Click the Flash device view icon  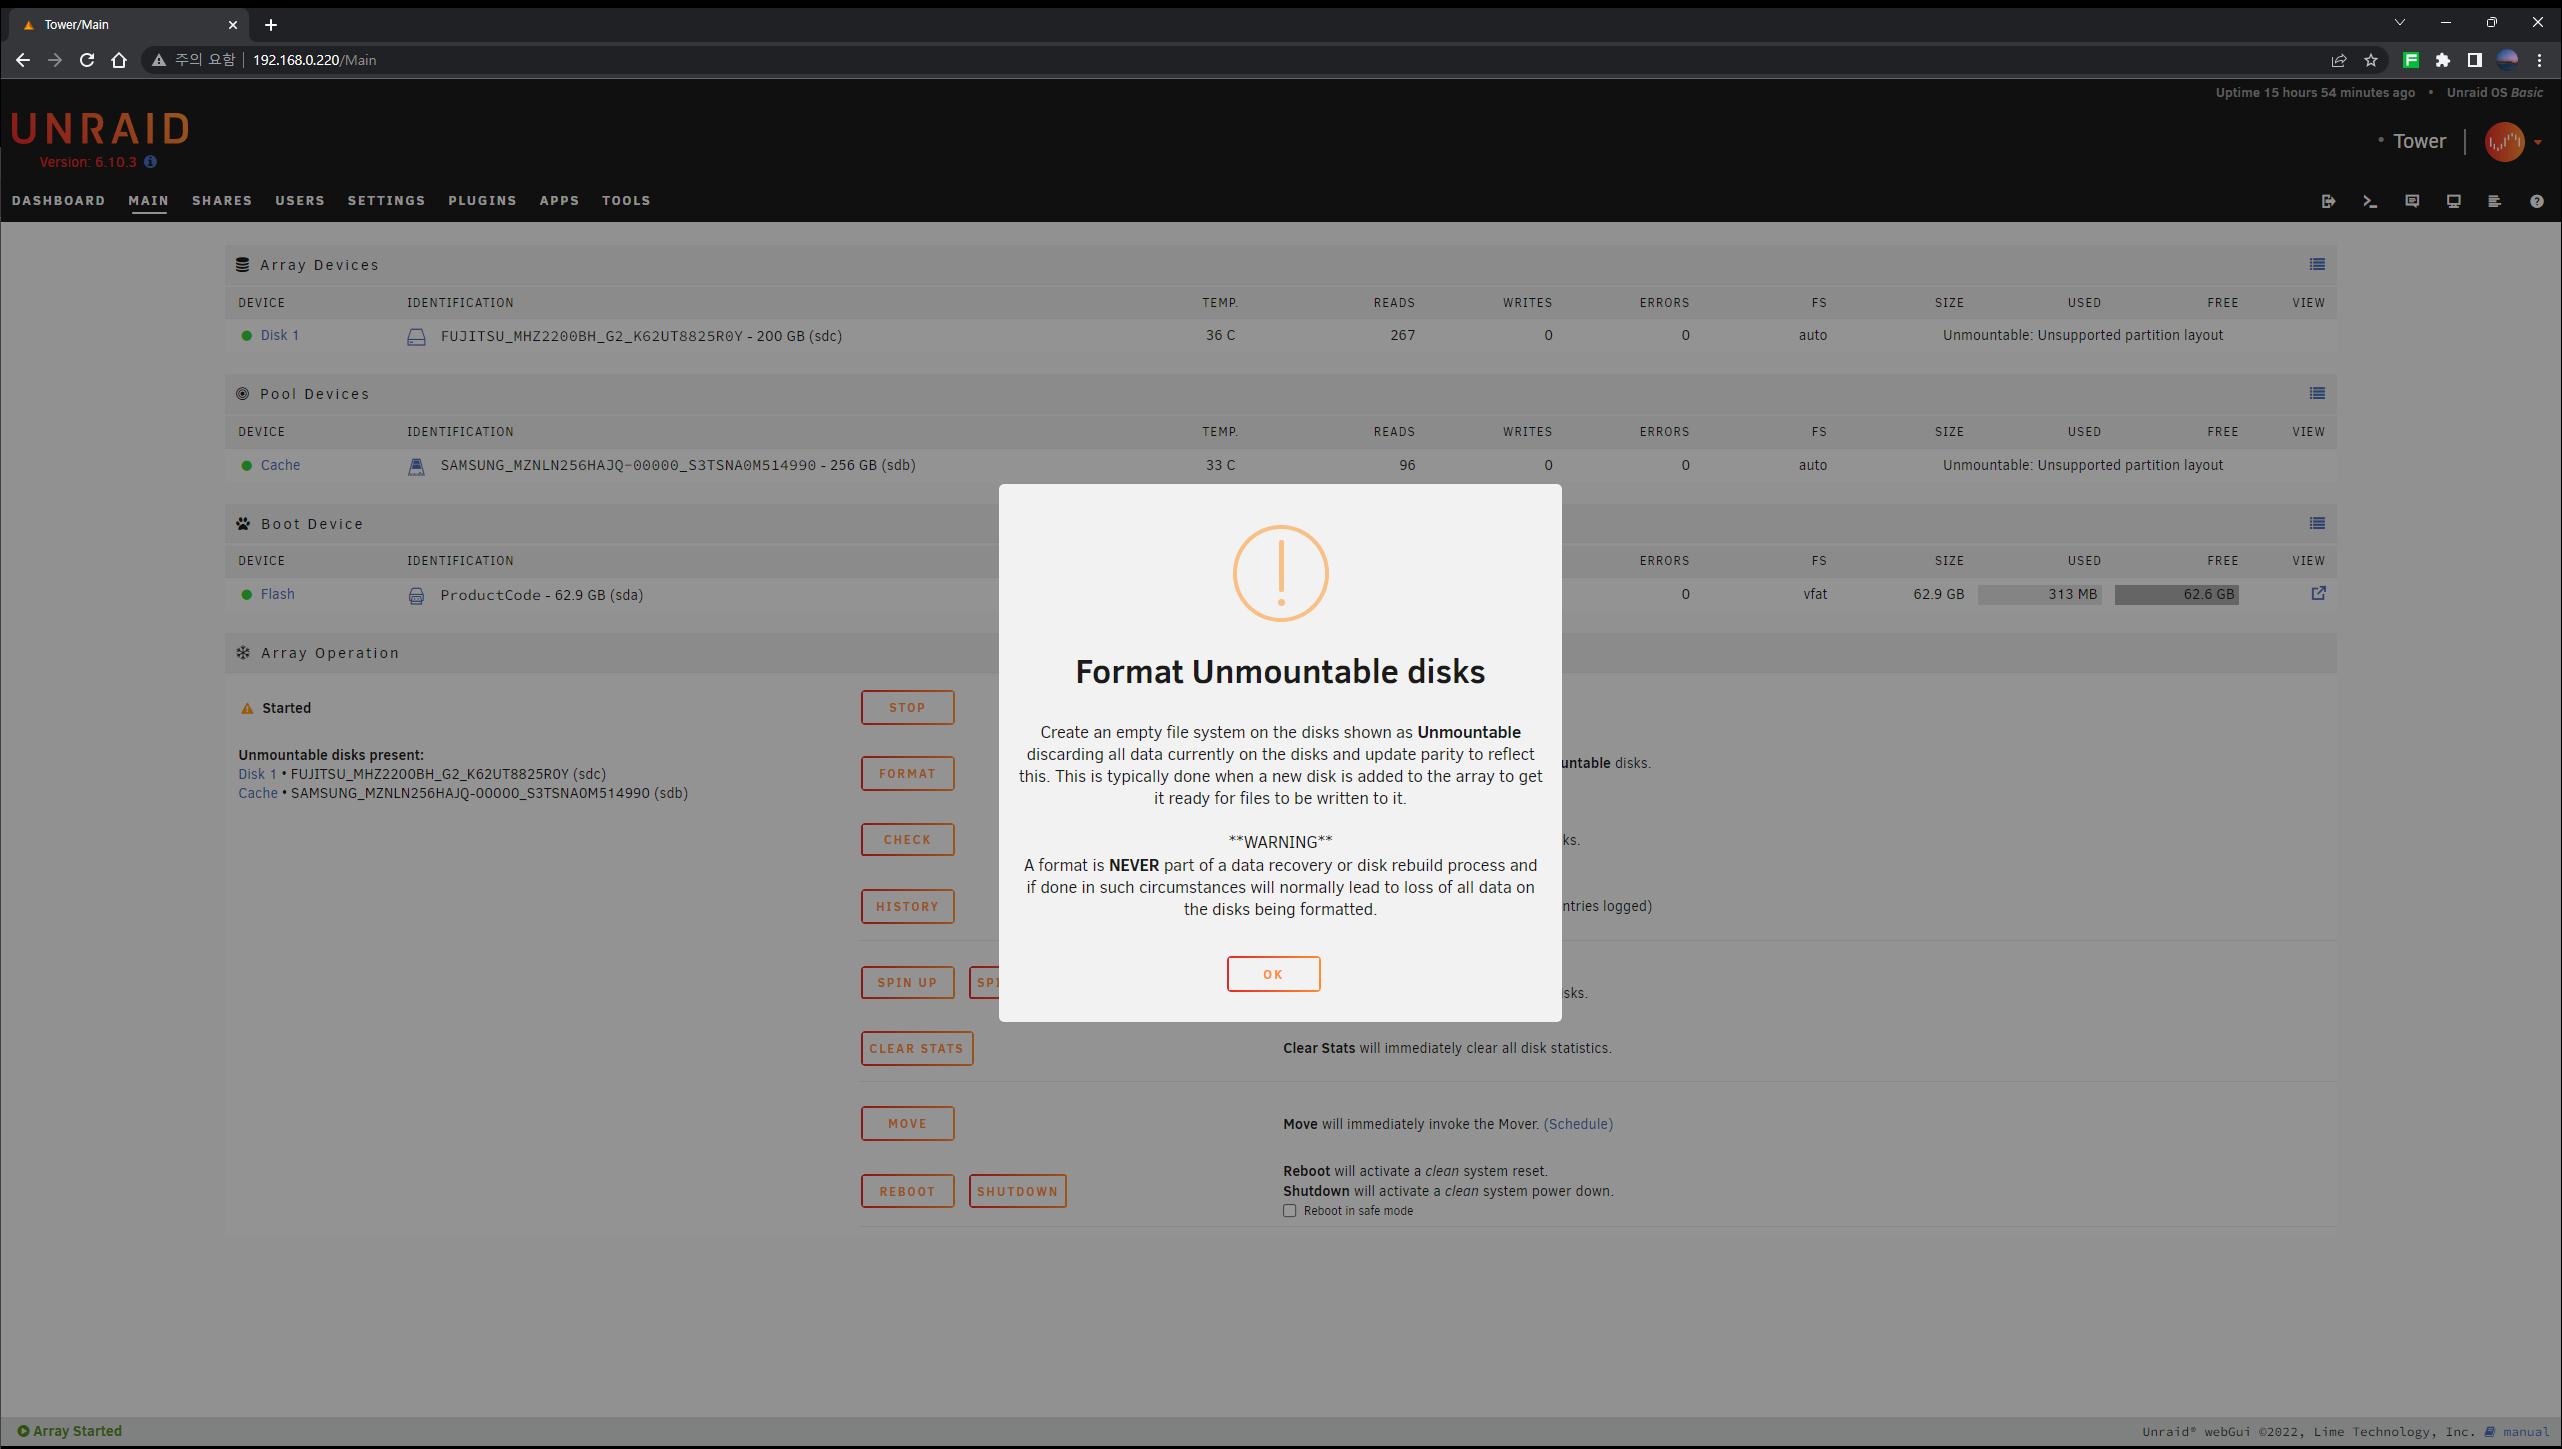pos(2318,593)
